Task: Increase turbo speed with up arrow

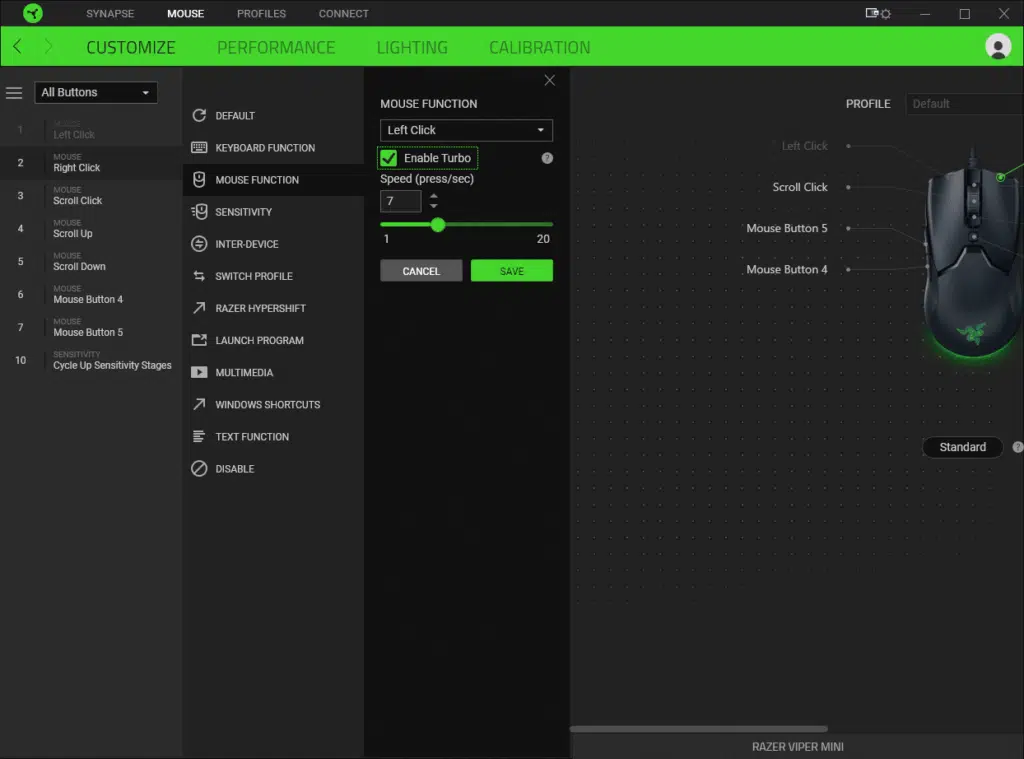Action: (x=434, y=195)
